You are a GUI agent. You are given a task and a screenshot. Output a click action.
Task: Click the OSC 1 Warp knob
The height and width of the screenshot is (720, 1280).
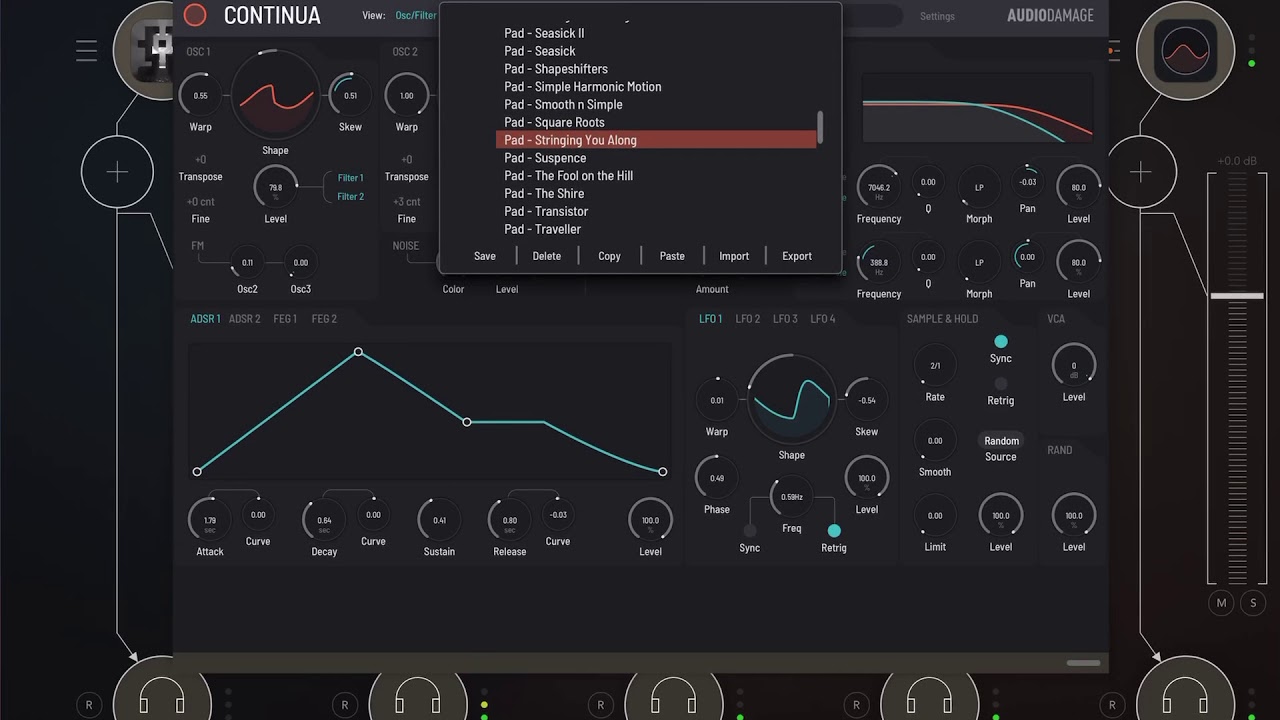point(200,96)
